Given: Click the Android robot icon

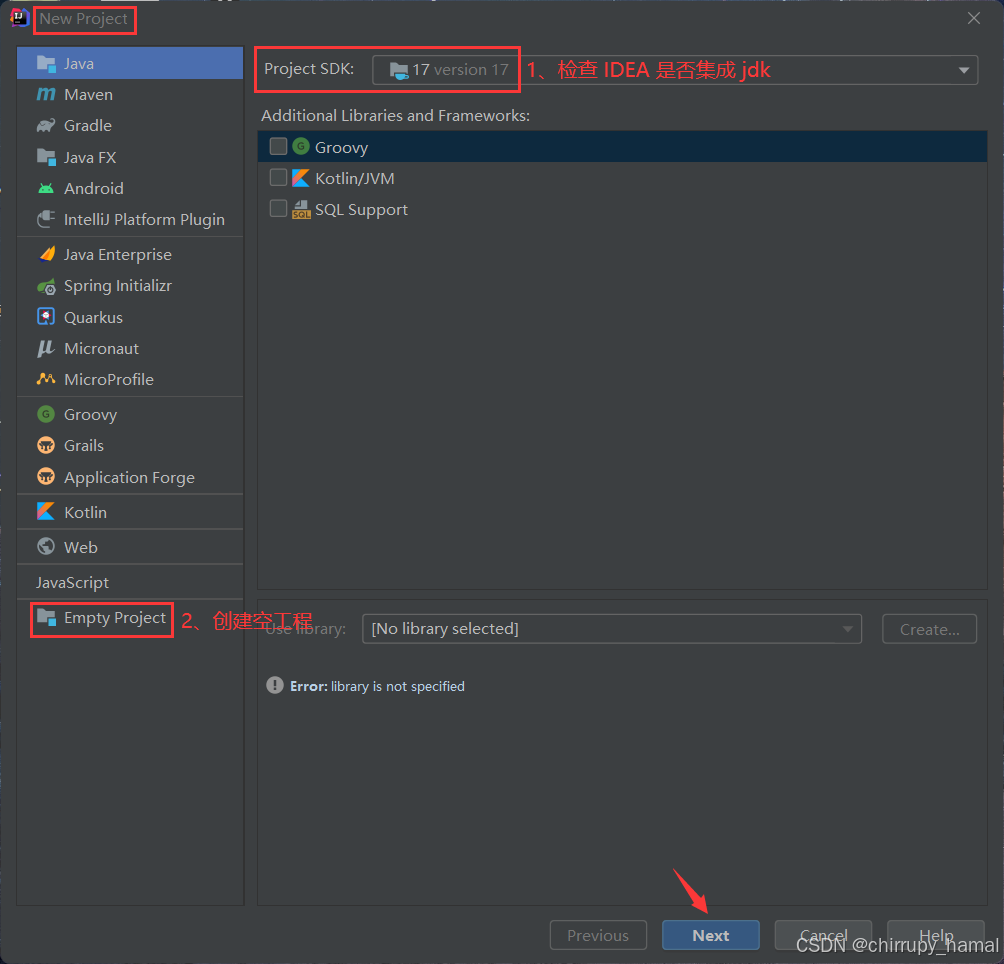Looking at the screenshot, I should pos(46,188).
